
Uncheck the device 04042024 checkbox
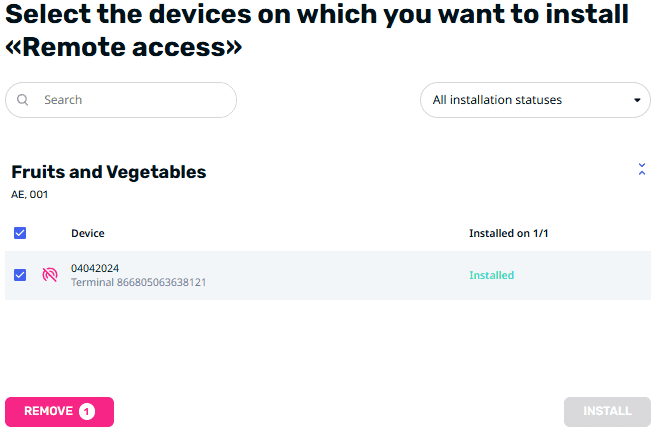20,275
